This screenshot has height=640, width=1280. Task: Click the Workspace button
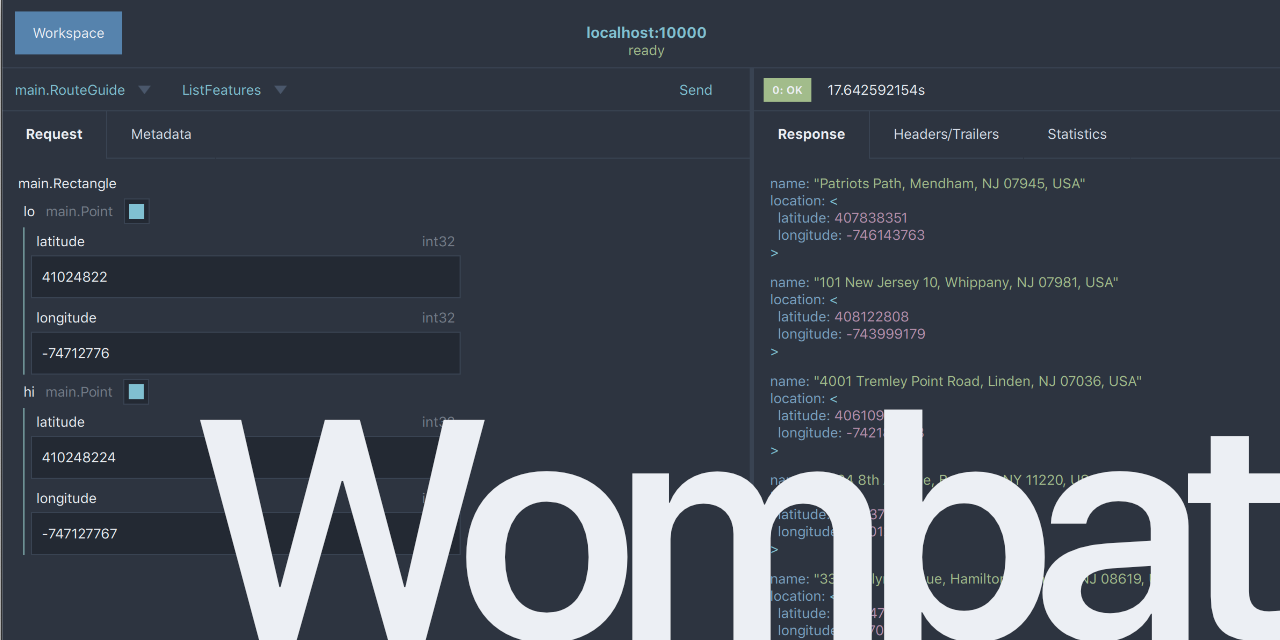68,33
